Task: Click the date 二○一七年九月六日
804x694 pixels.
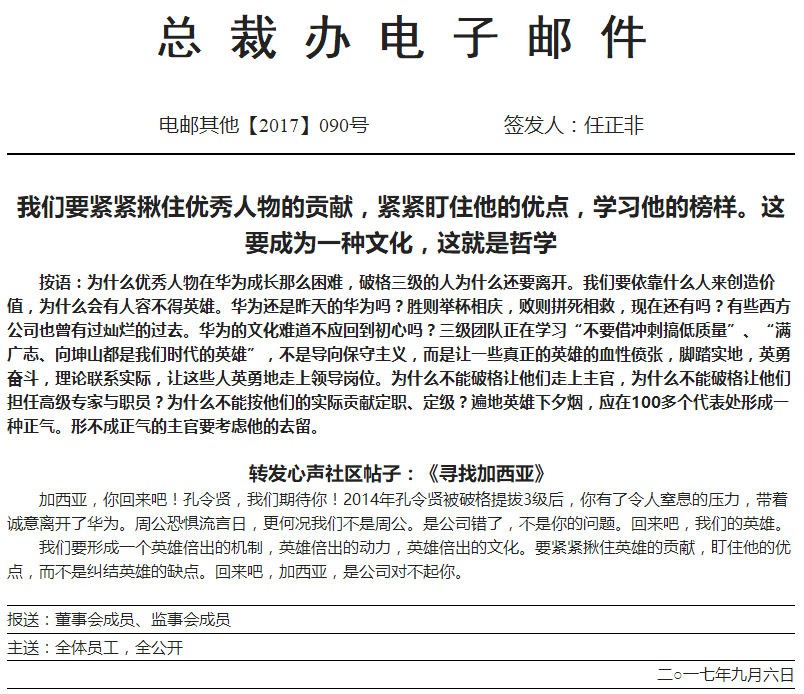Action: click(x=726, y=675)
